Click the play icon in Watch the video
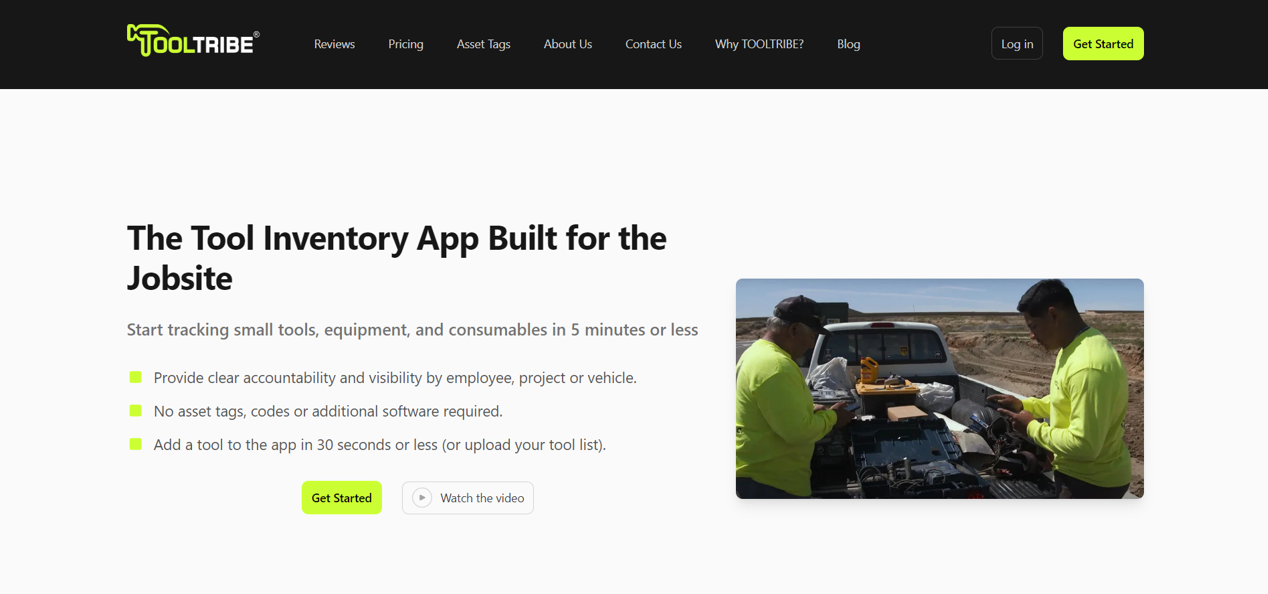 pyautogui.click(x=422, y=498)
